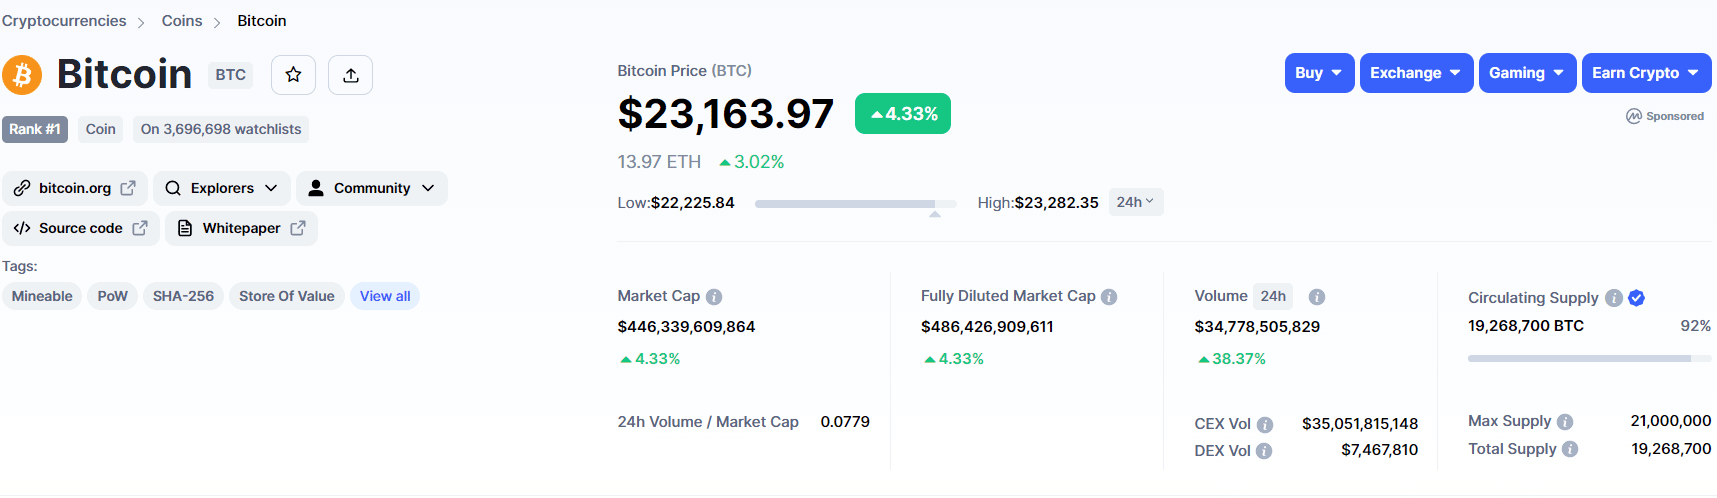Image resolution: width=1717 pixels, height=498 pixels.
Task: Click the DEX Vol info icon
Action: click(x=1264, y=451)
